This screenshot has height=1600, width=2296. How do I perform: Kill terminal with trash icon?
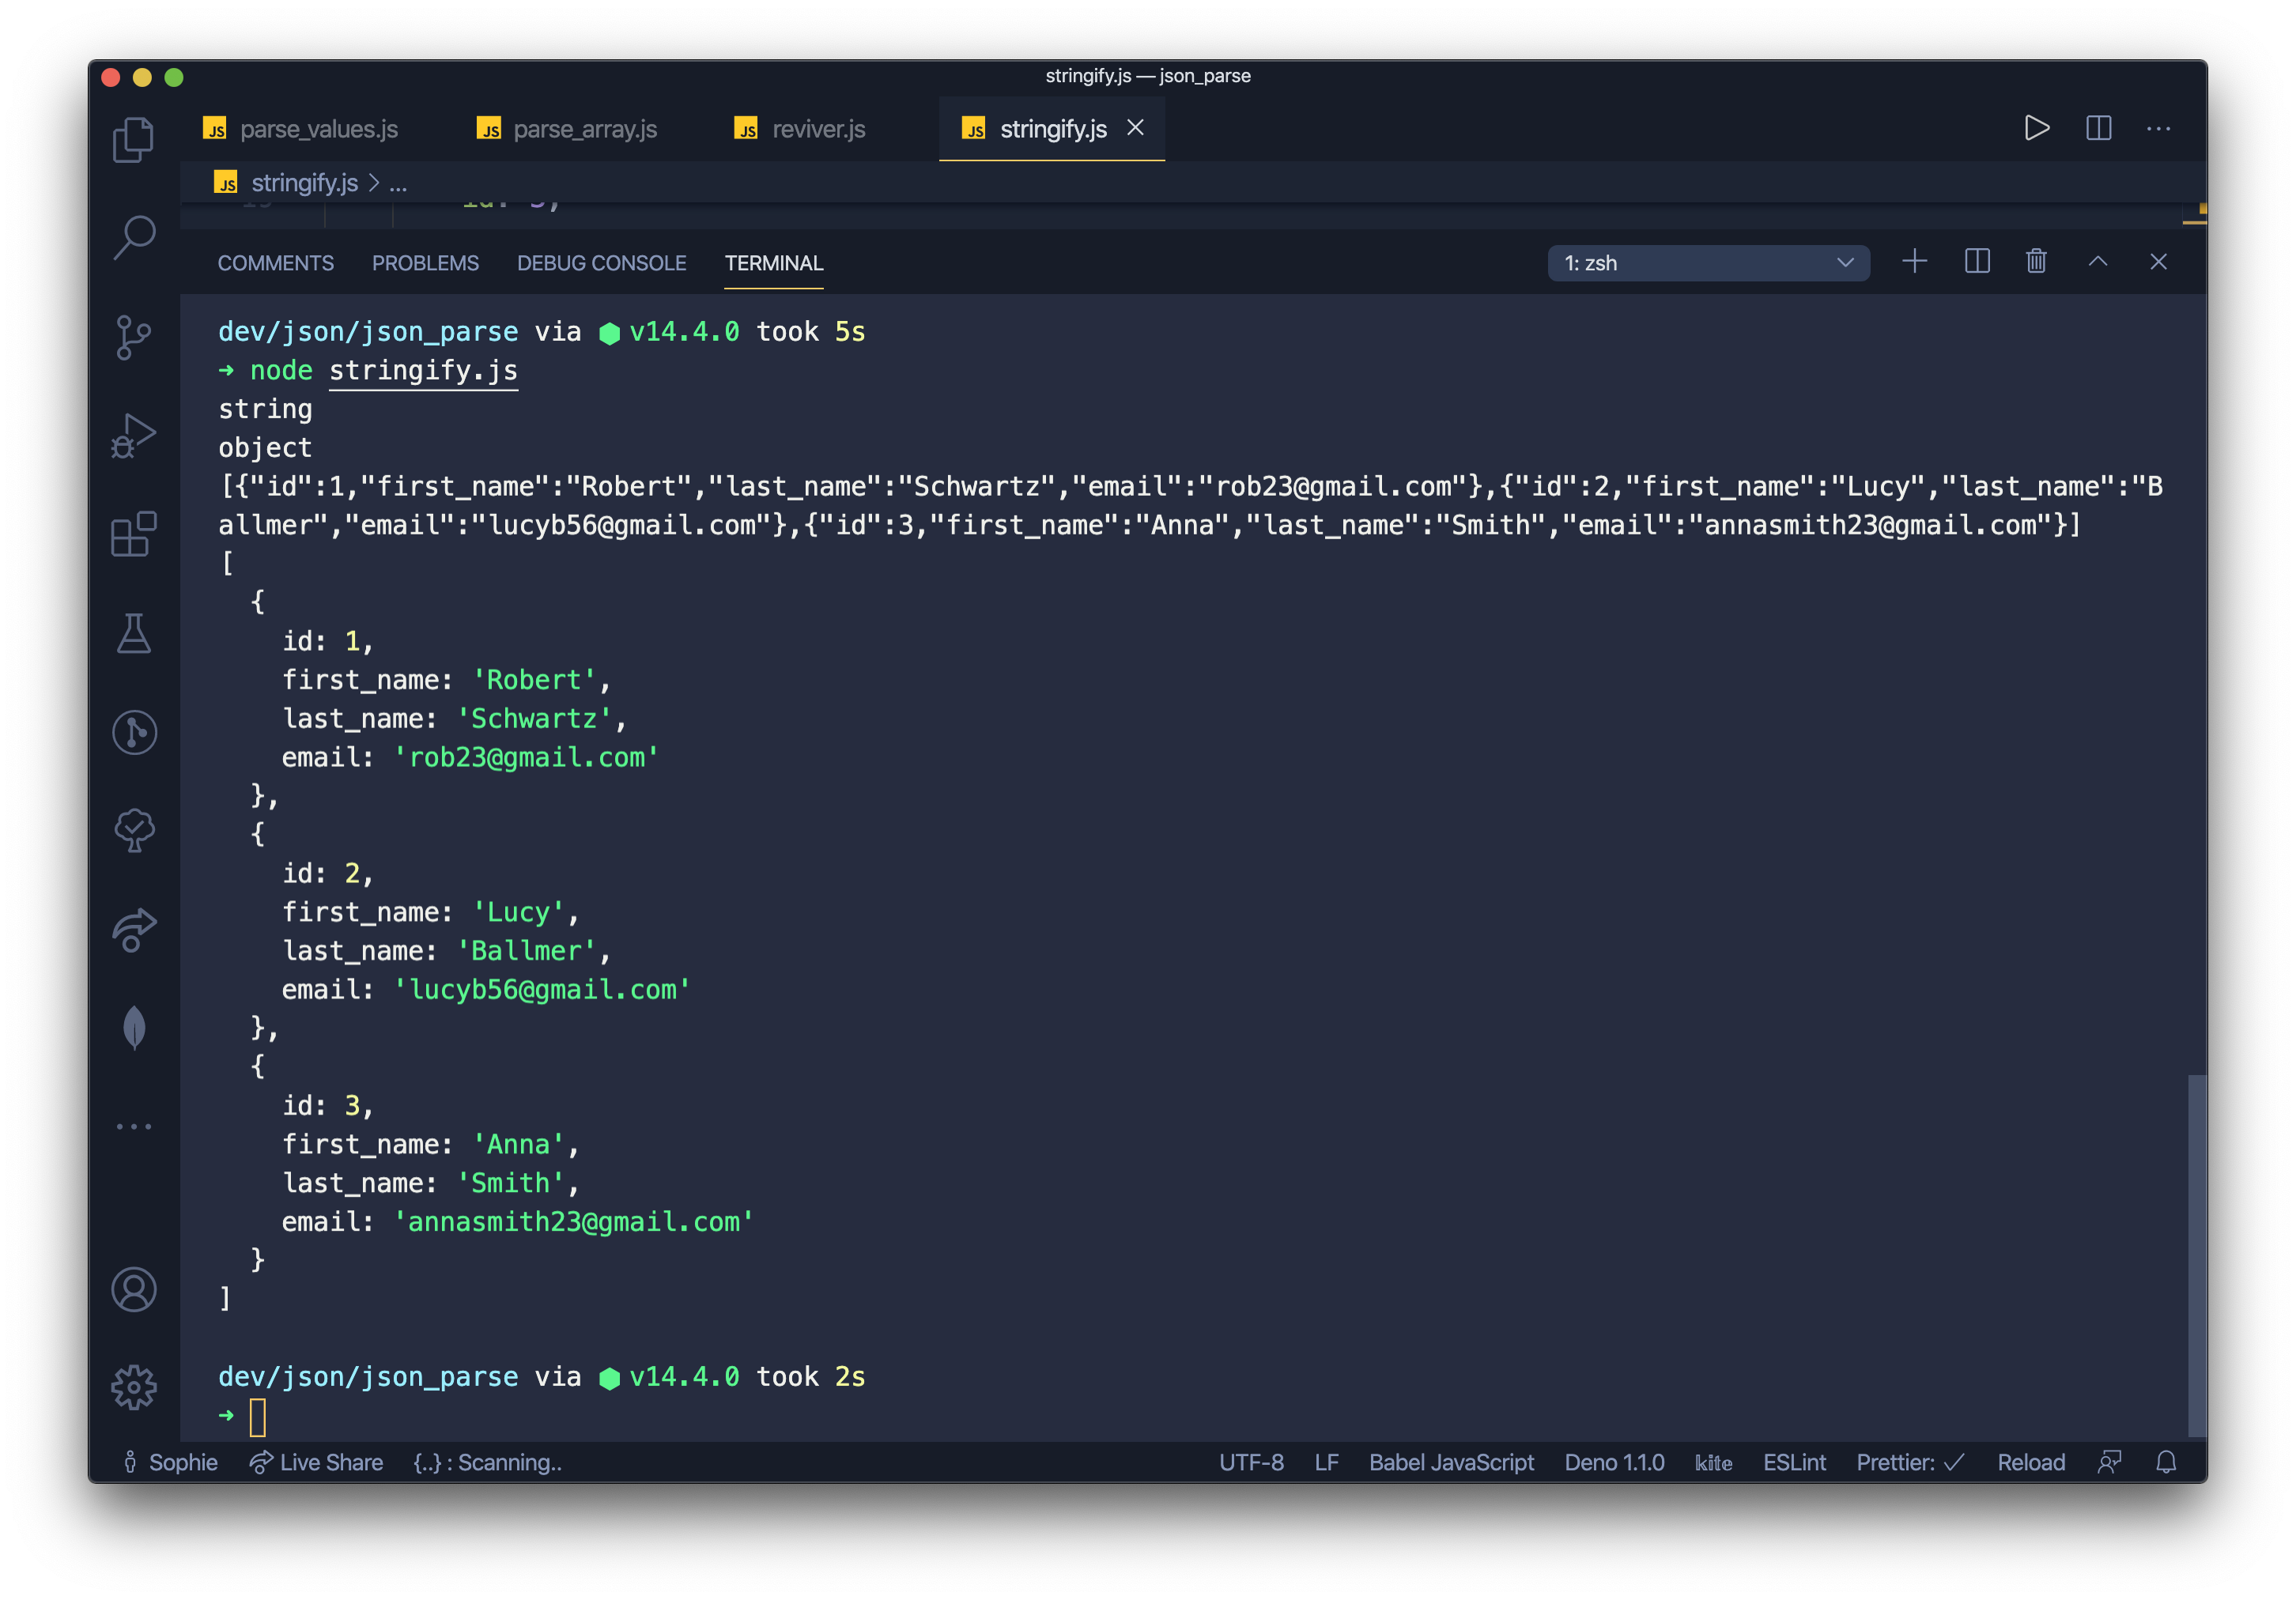pyautogui.click(x=2036, y=262)
